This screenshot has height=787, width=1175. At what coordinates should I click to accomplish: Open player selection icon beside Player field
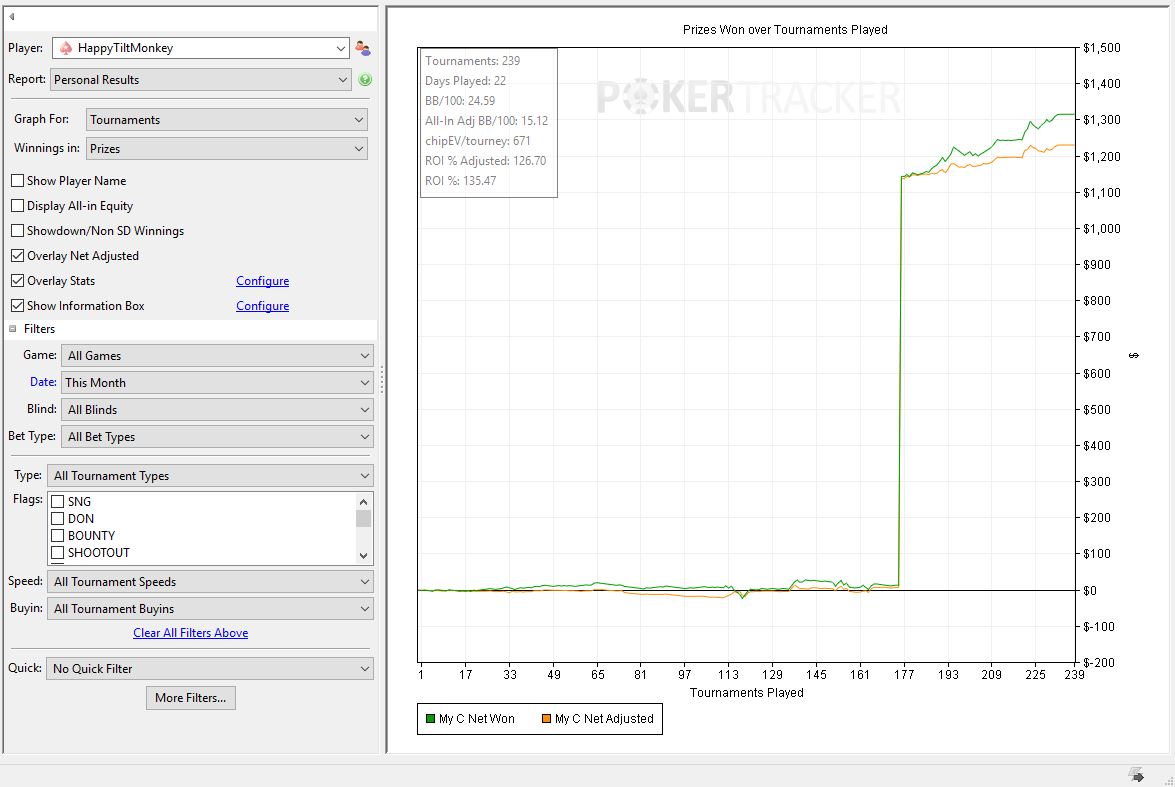pos(363,48)
